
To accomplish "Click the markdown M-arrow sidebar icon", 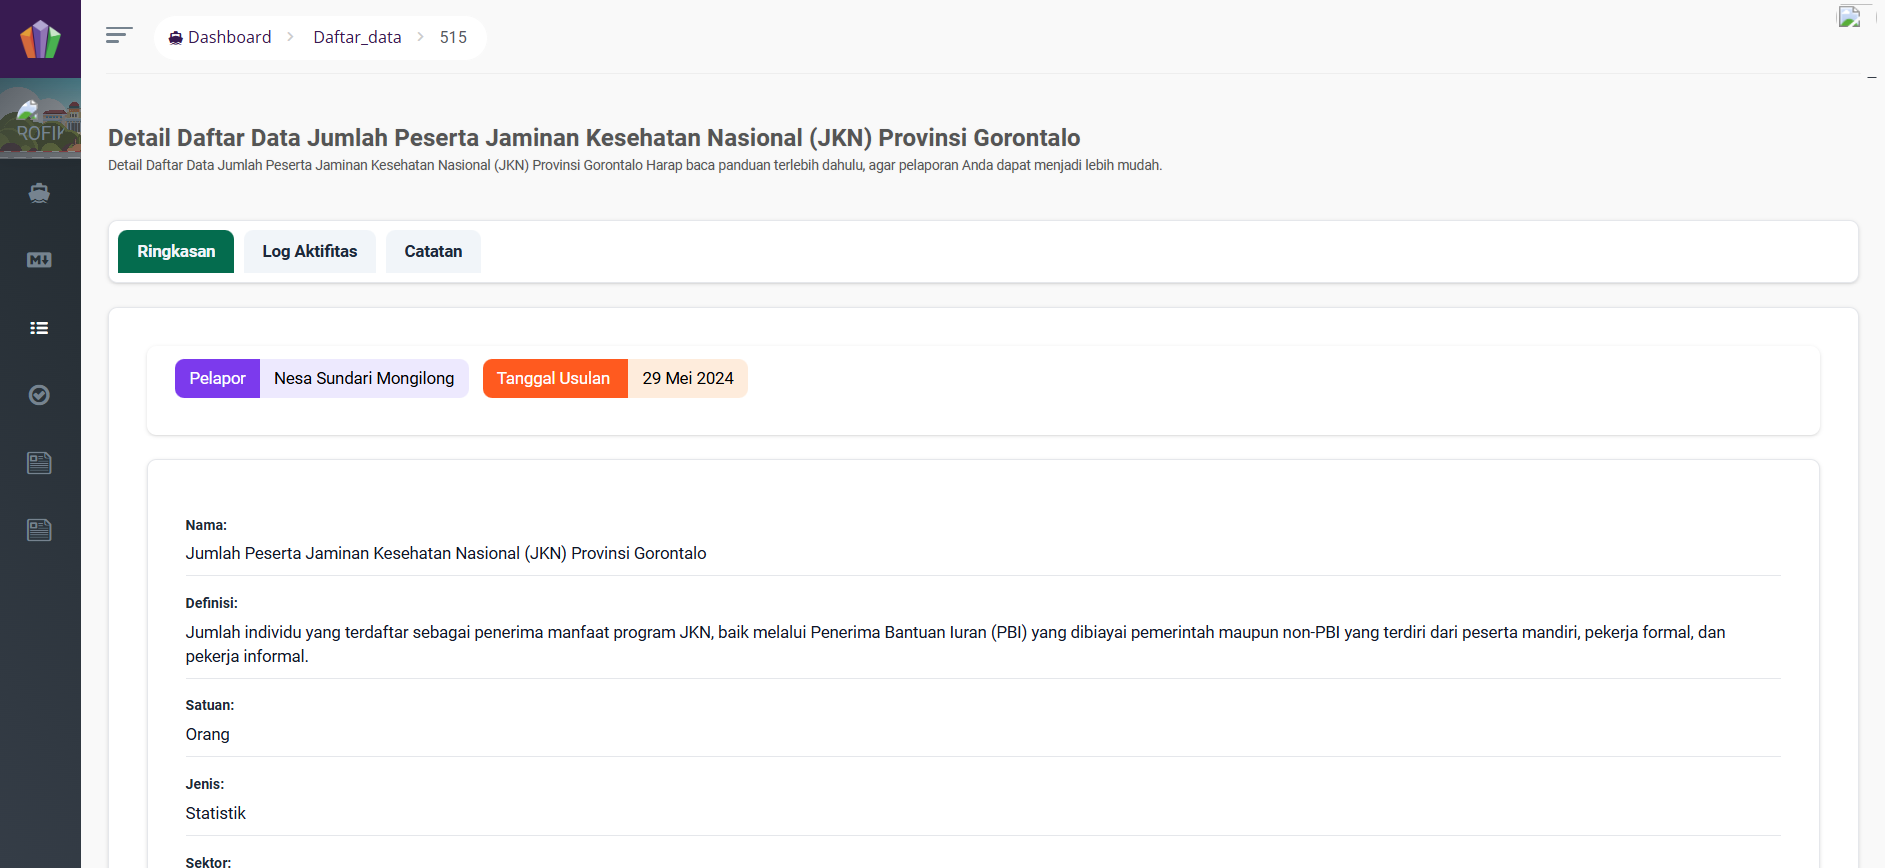I will point(39,260).
